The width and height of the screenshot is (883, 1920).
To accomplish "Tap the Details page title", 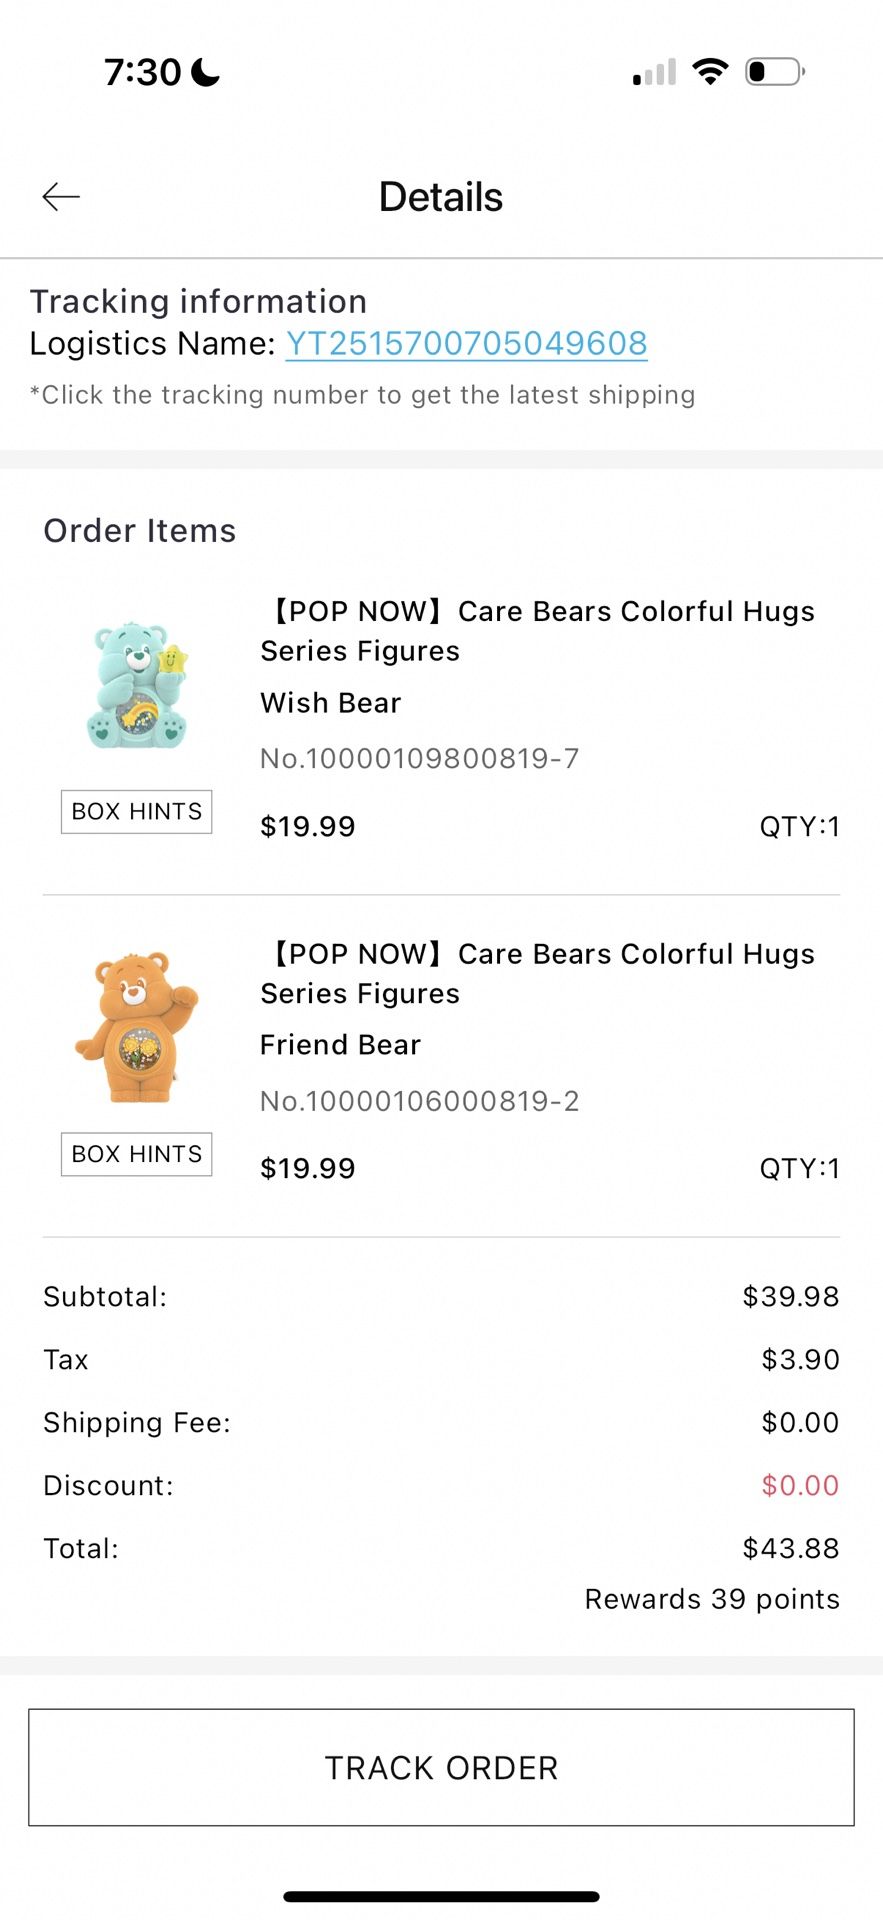I will point(441,197).
